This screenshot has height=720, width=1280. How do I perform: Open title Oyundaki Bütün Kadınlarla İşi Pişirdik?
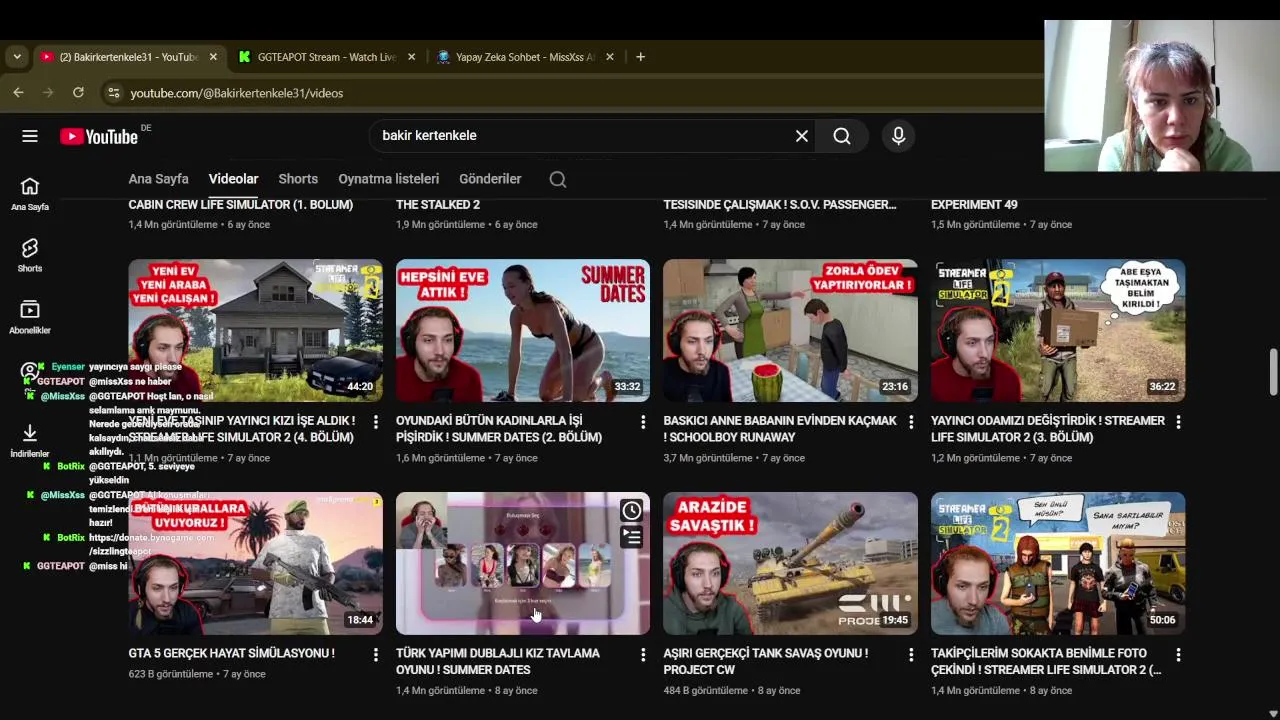499,429
